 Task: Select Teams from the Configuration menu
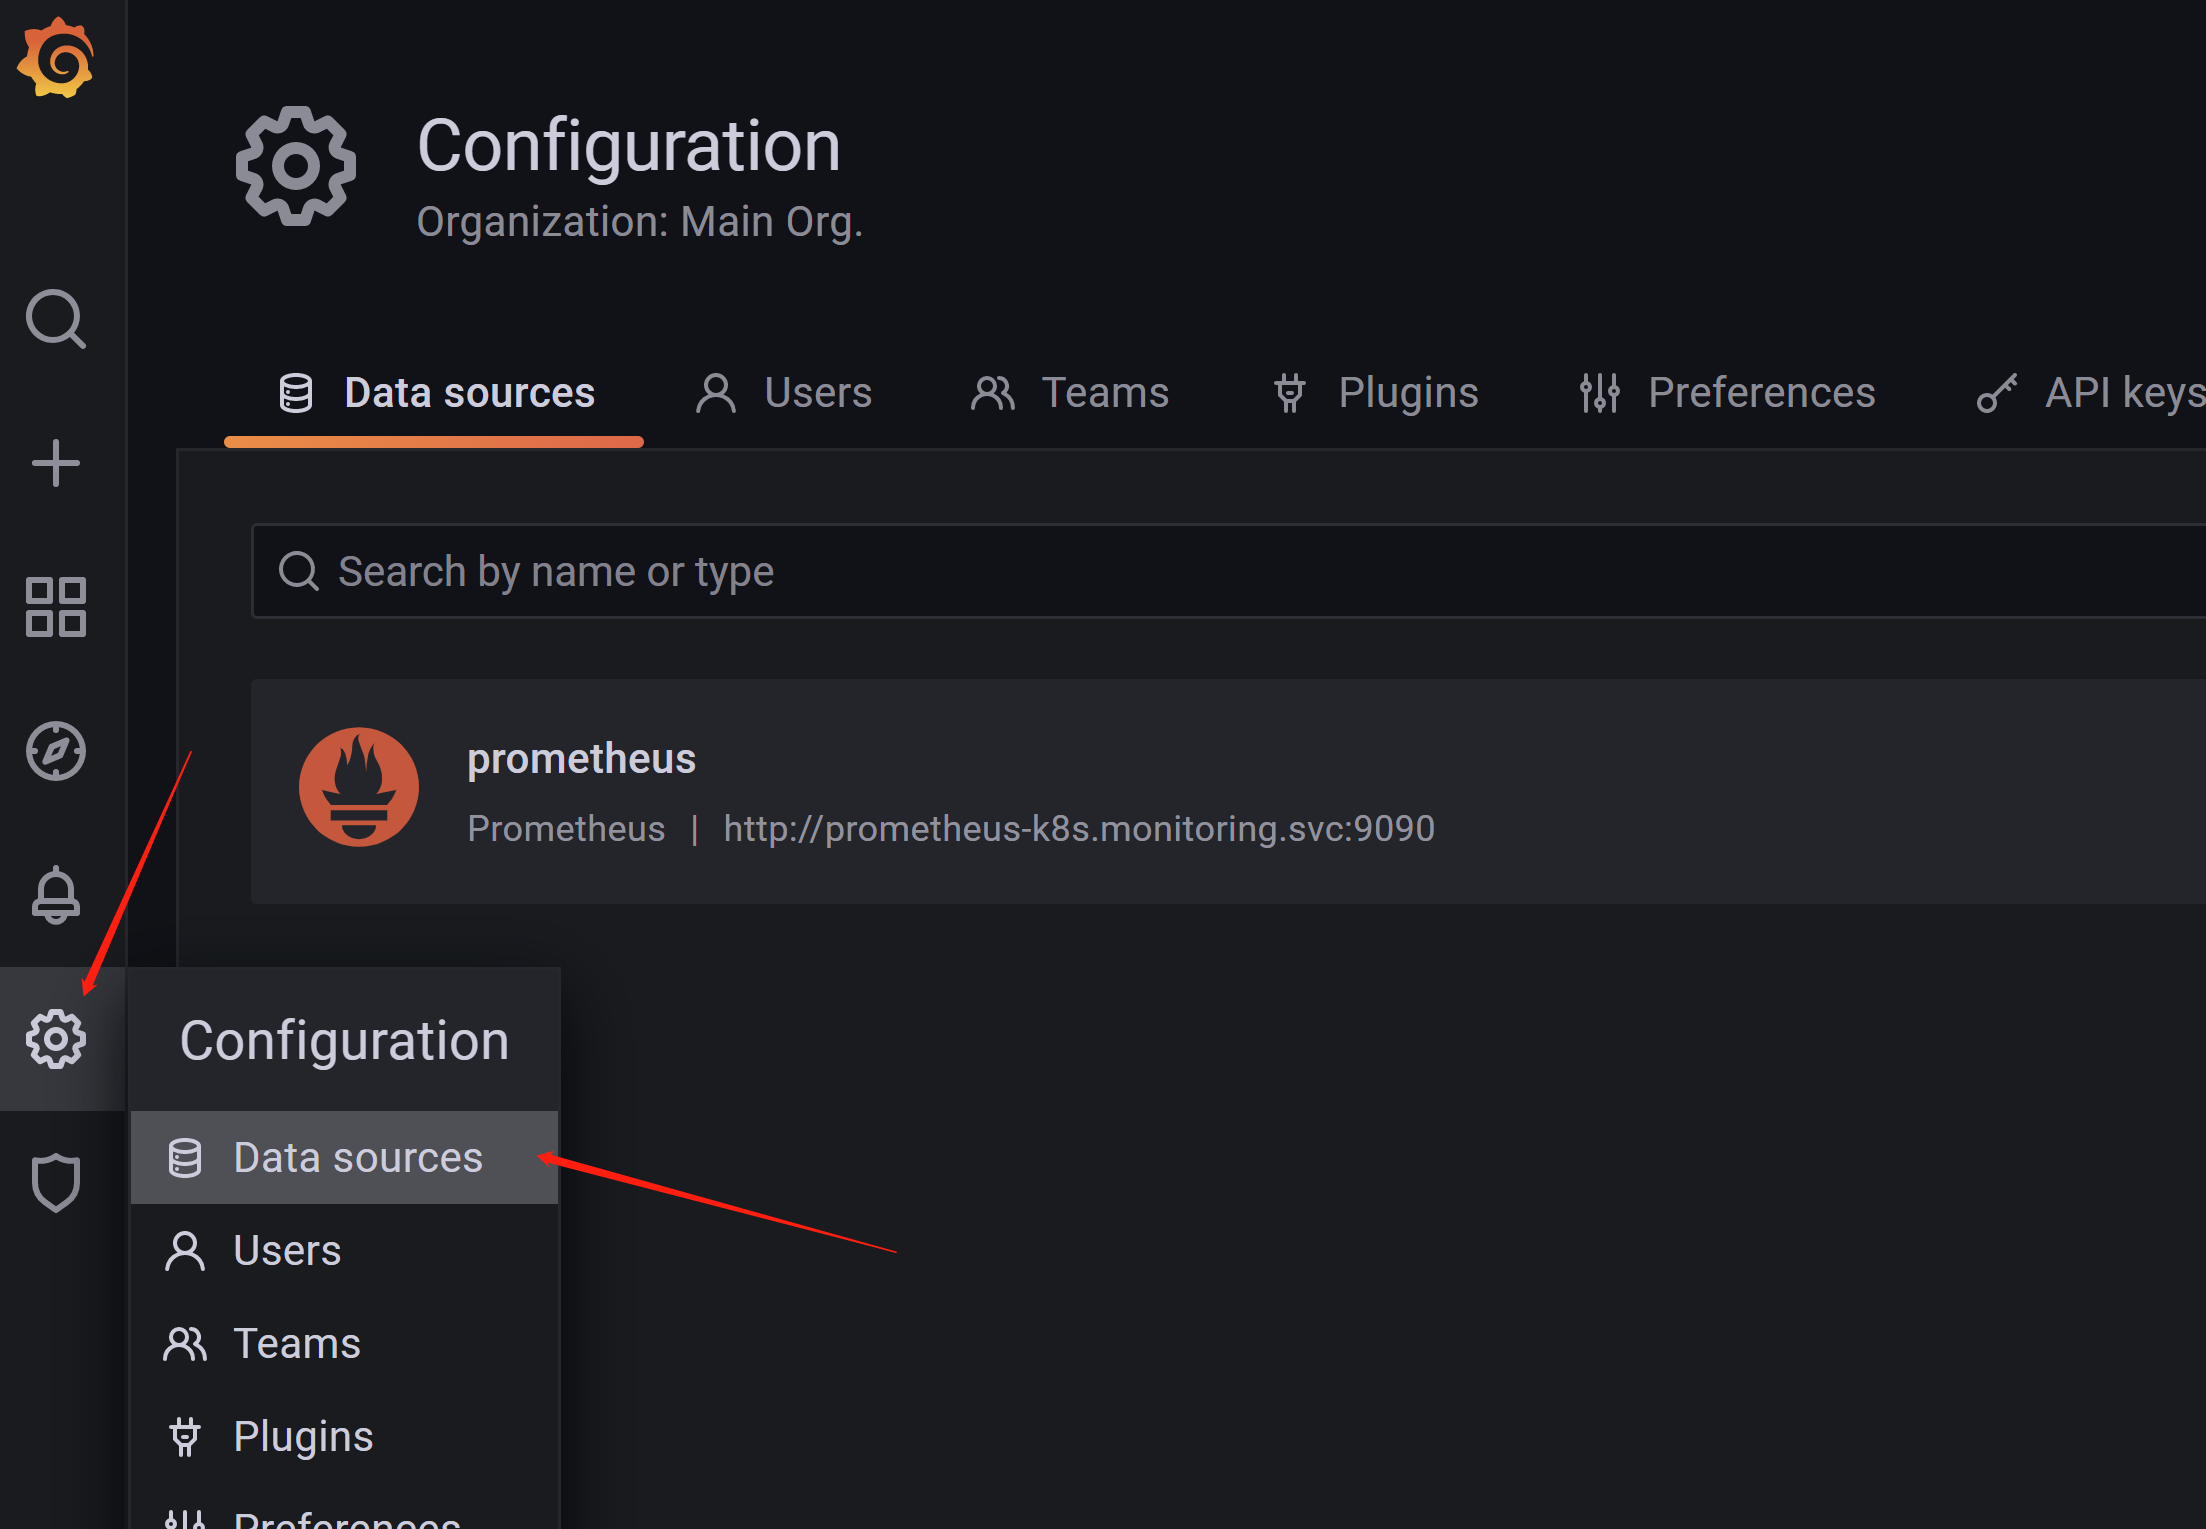(x=296, y=1343)
